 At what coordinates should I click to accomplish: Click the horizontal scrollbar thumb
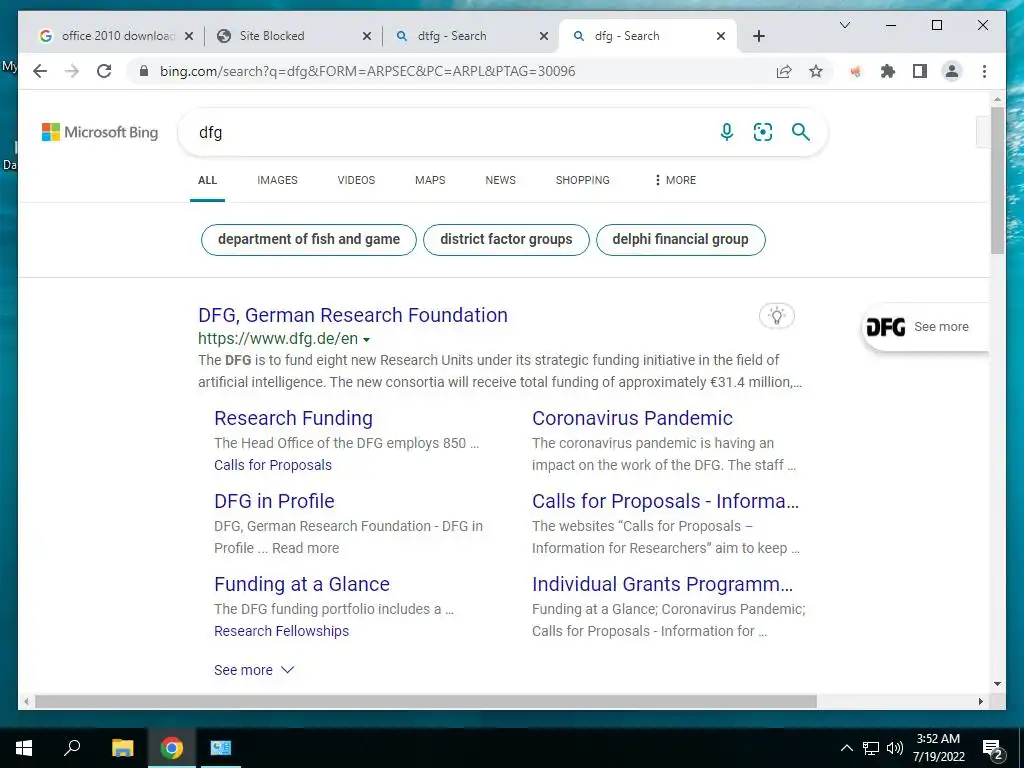coord(425,701)
